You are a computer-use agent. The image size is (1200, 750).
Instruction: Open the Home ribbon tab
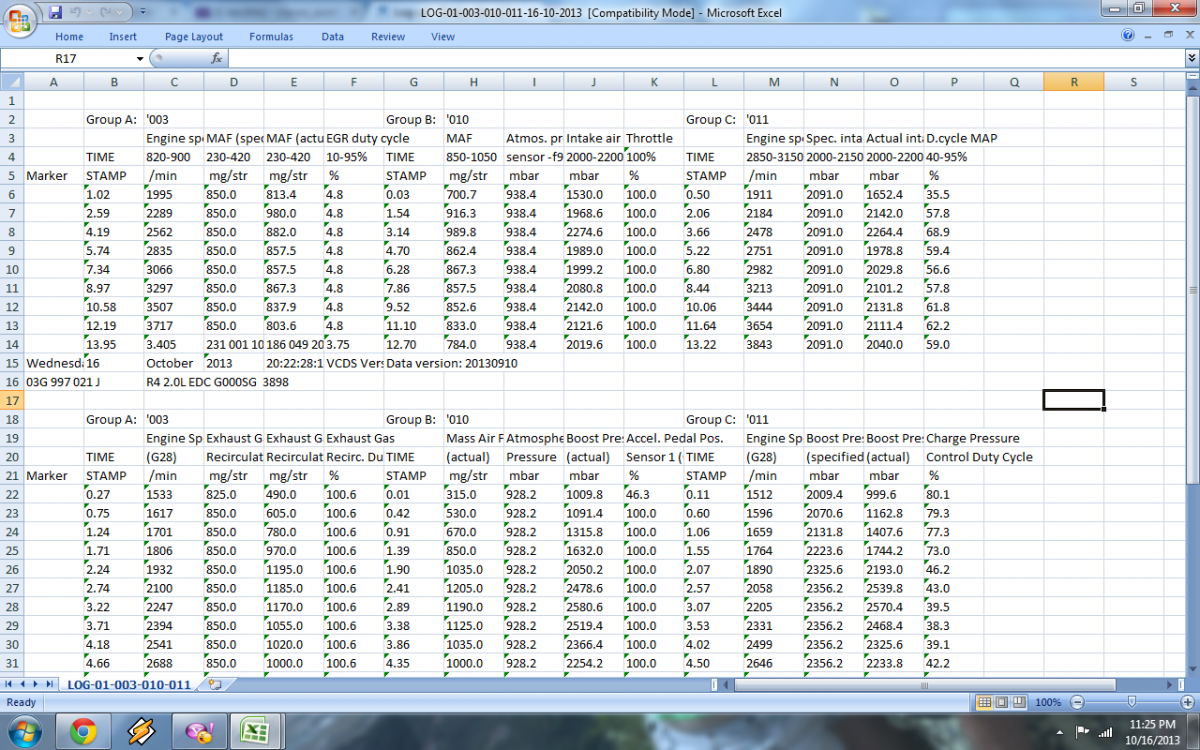coord(69,37)
